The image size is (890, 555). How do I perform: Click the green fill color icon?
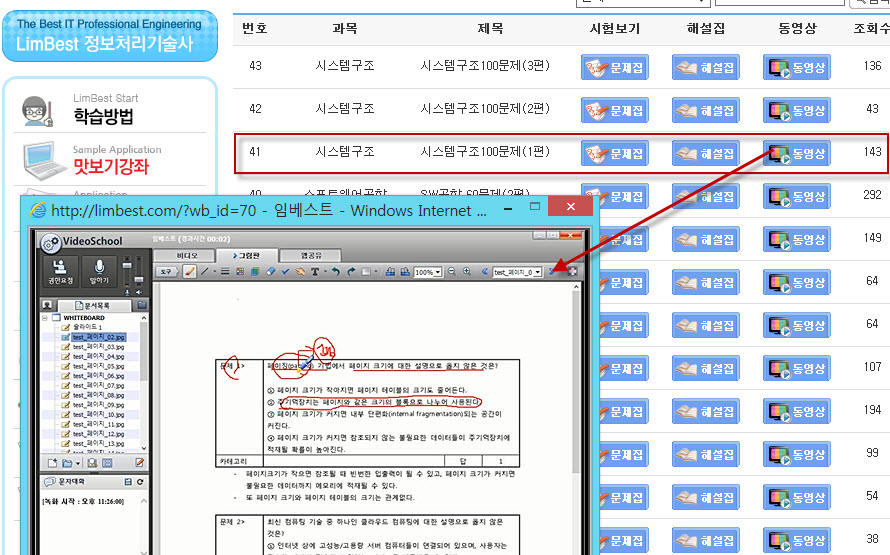[x=255, y=272]
